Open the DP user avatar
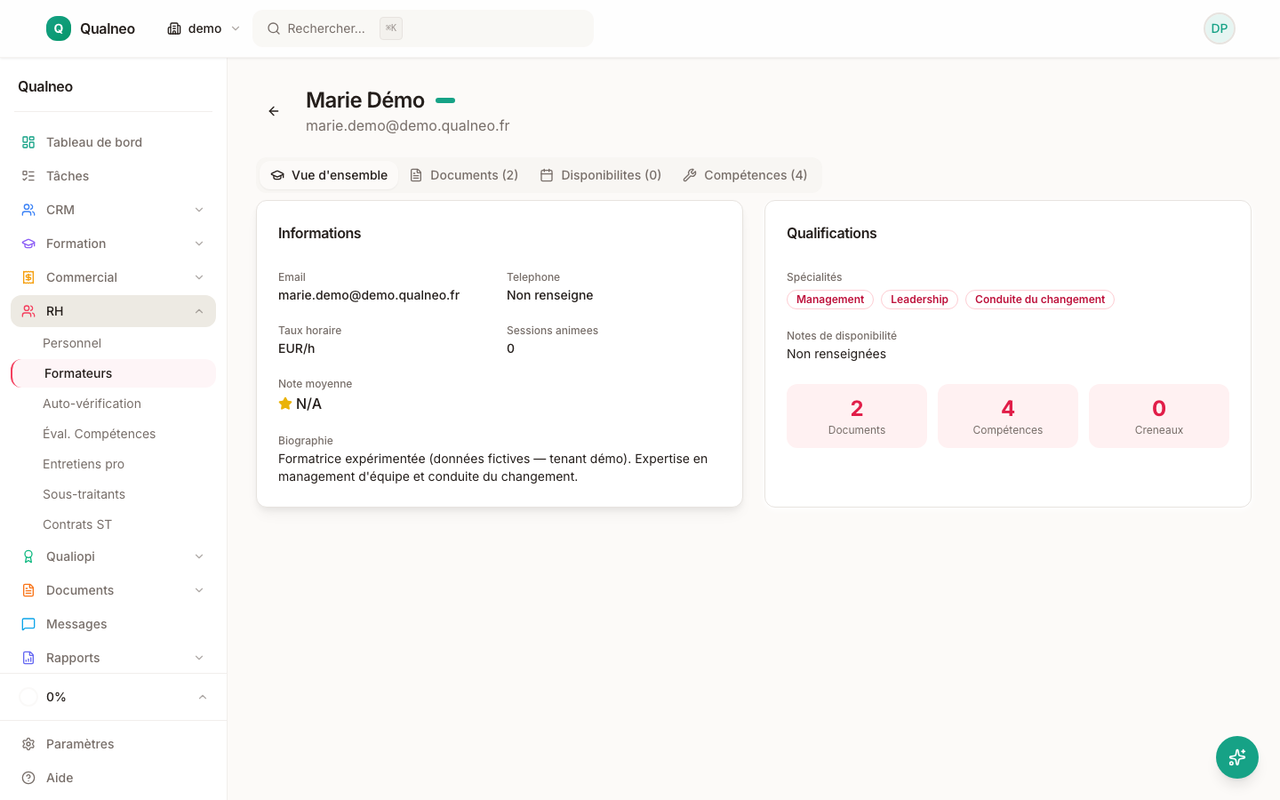1280x800 pixels. (1219, 28)
